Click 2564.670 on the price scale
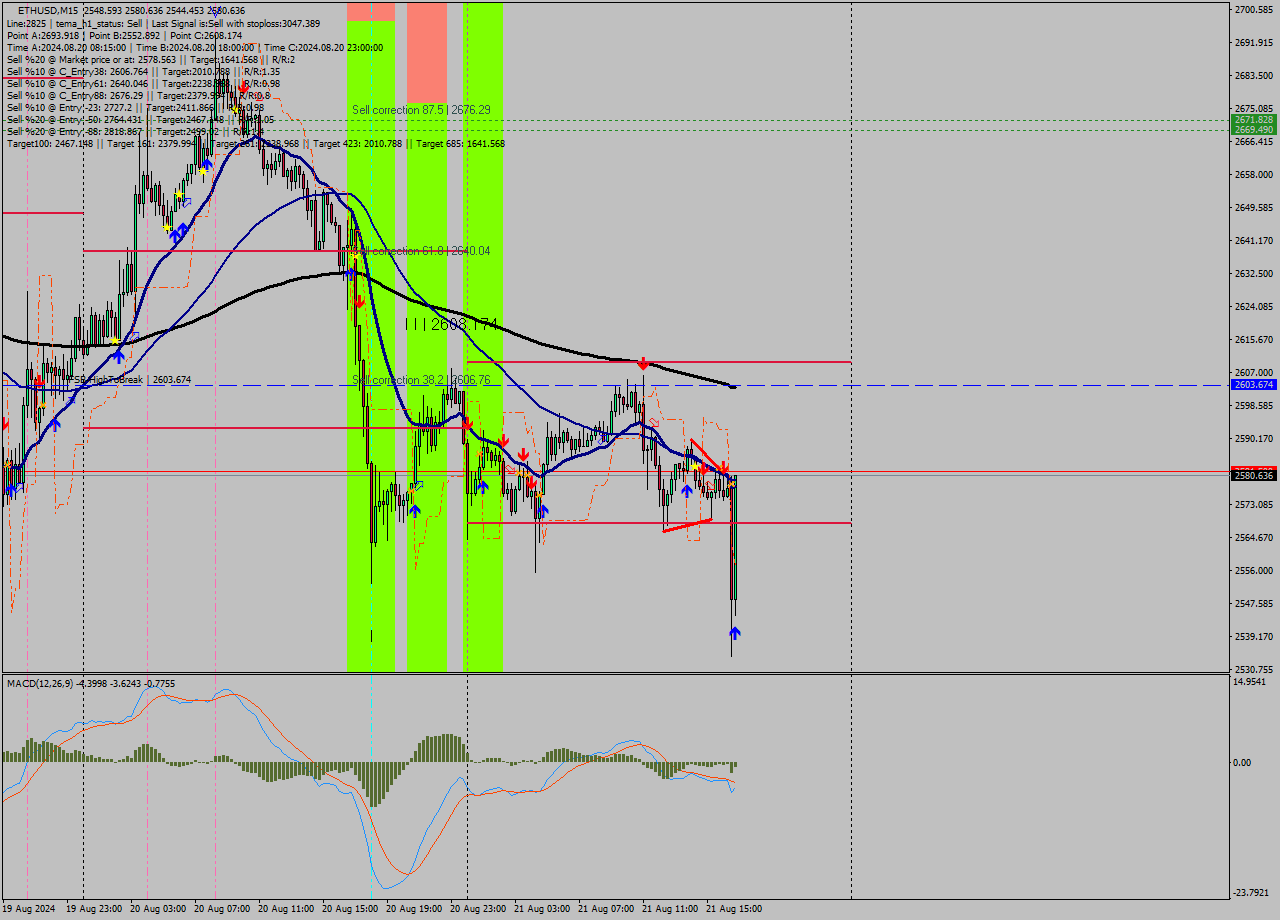 click(1253, 537)
